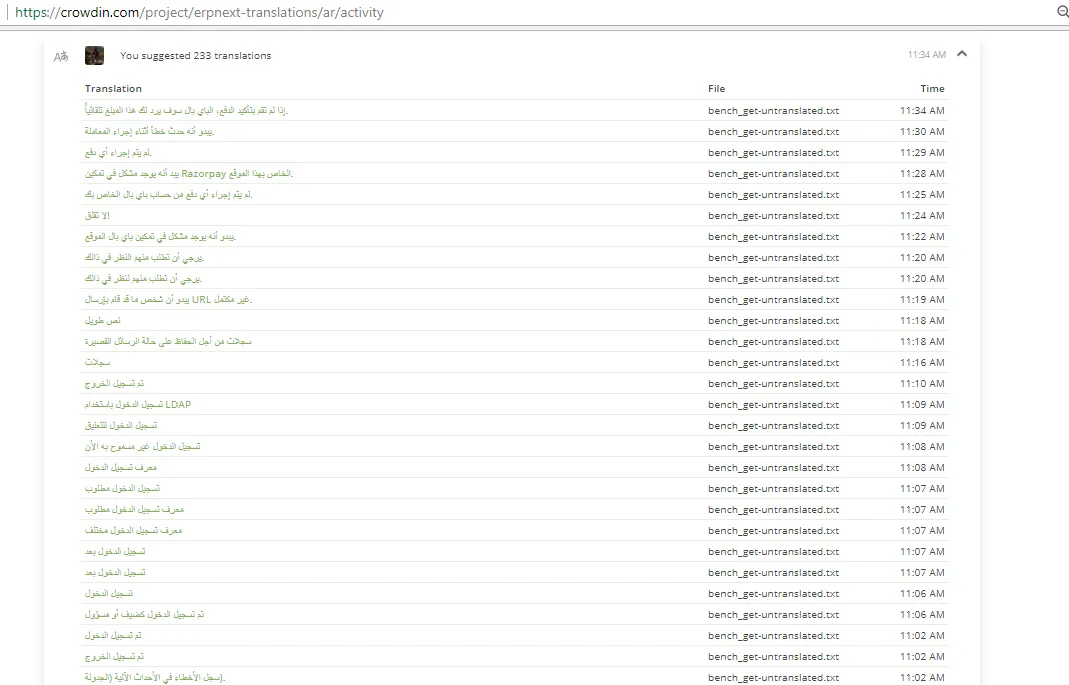Image resolution: width=1069 pixels, height=685 pixels.
Task: Click bench_get-untranslated.txt in the 11:25 AM row
Action: pyautogui.click(x=773, y=195)
